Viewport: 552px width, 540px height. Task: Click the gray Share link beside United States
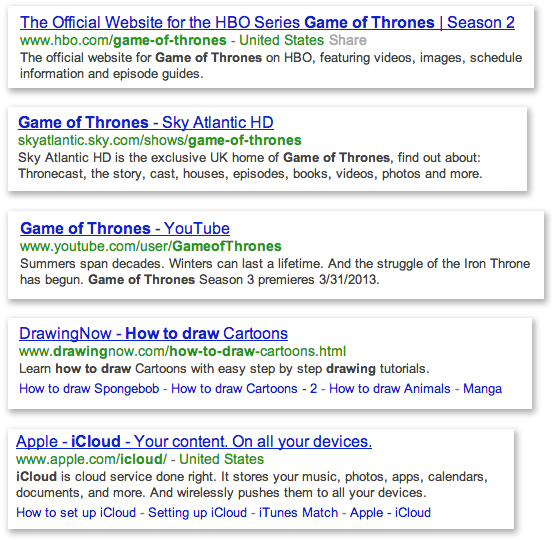(348, 40)
